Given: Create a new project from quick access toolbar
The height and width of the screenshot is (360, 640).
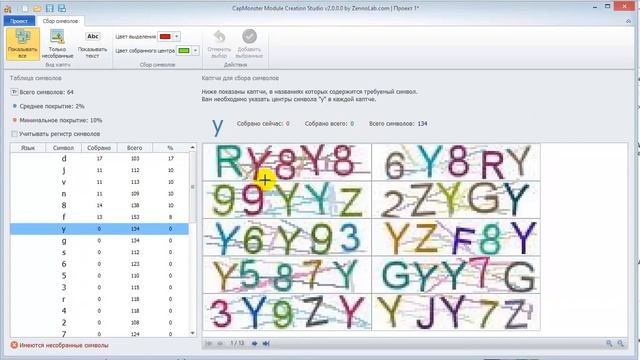Looking at the screenshot, I should click(24, 8).
